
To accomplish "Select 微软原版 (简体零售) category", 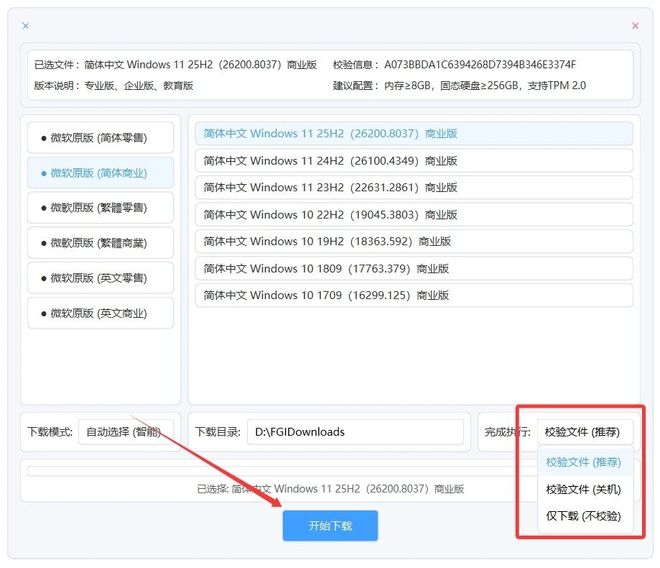I will tap(100, 138).
